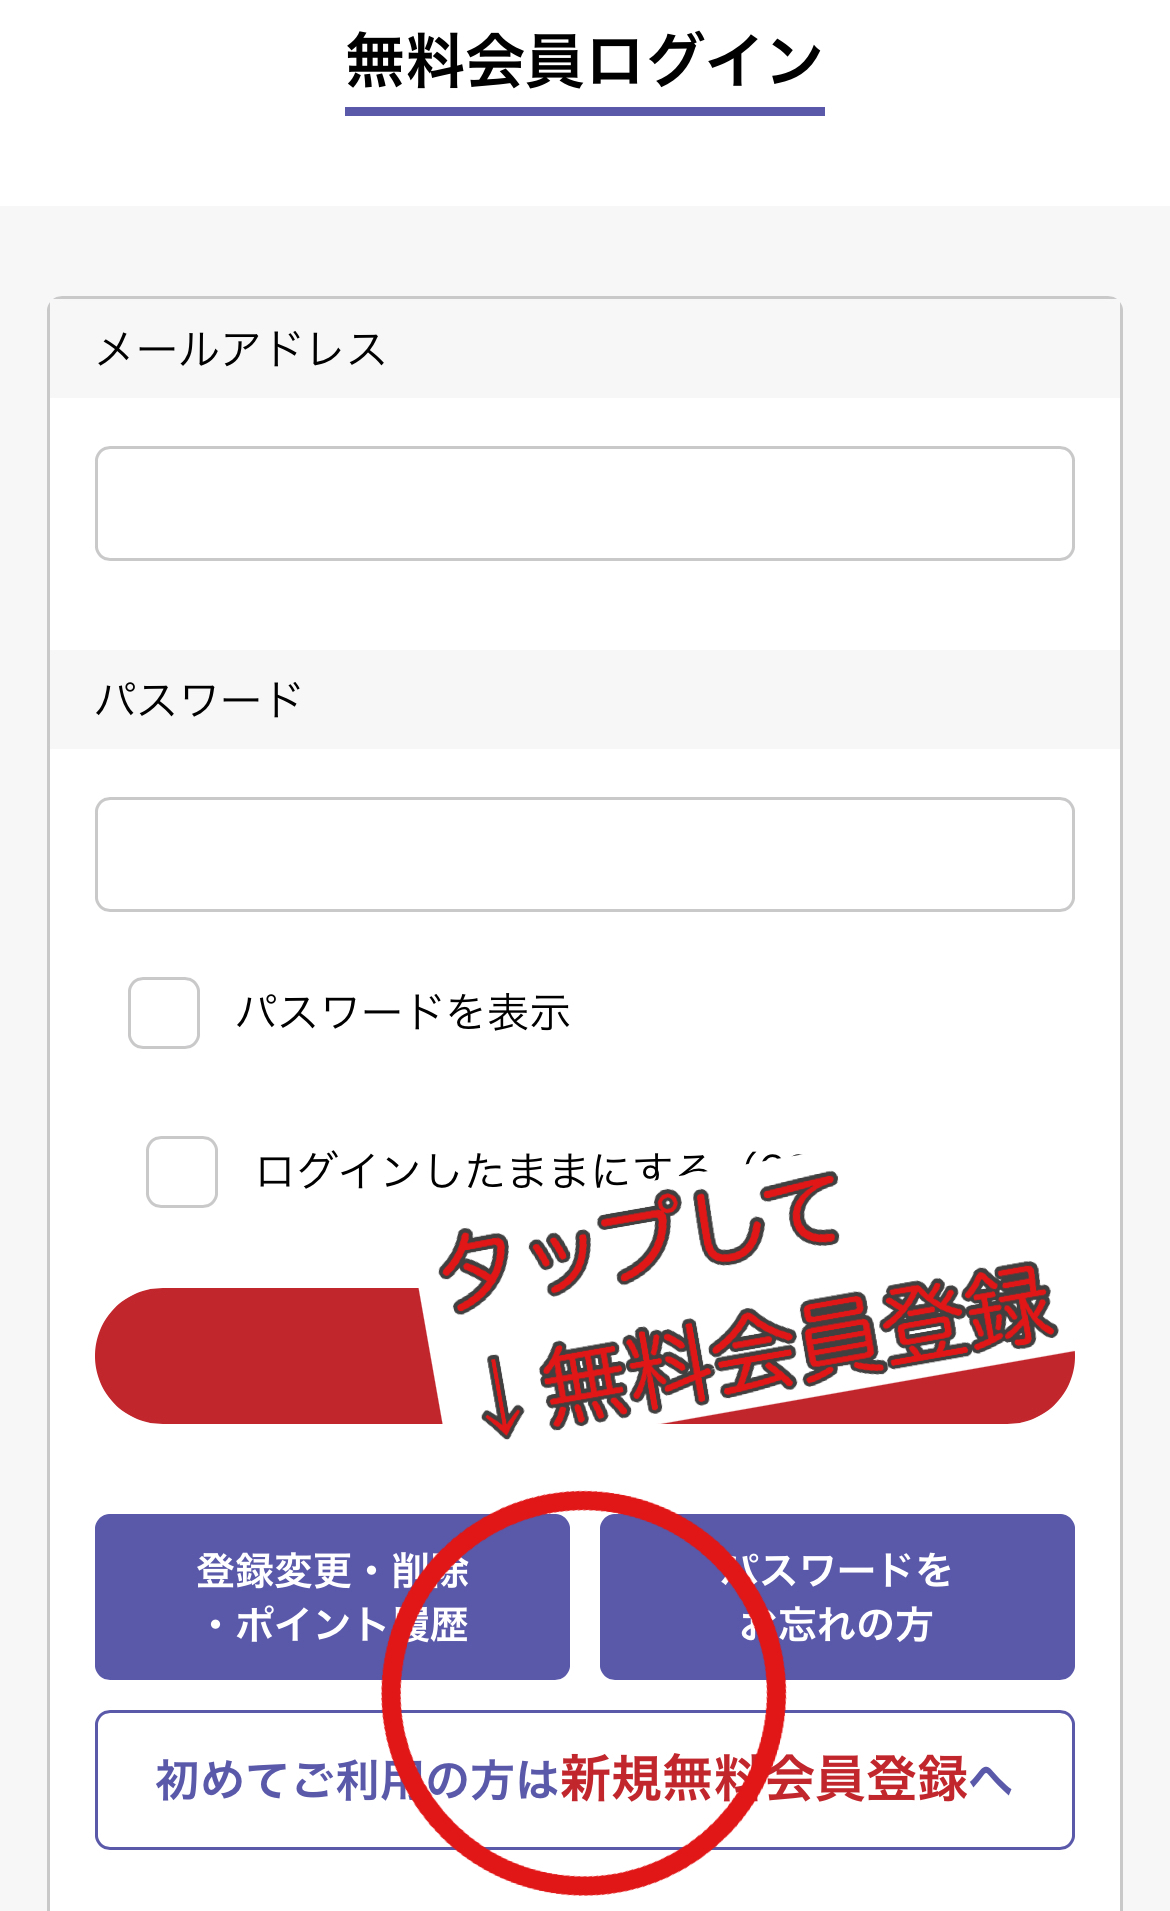This screenshot has height=1911, width=1170.
Task: Tap the red 無料会員登録 overlay text
Action: pos(800,1340)
